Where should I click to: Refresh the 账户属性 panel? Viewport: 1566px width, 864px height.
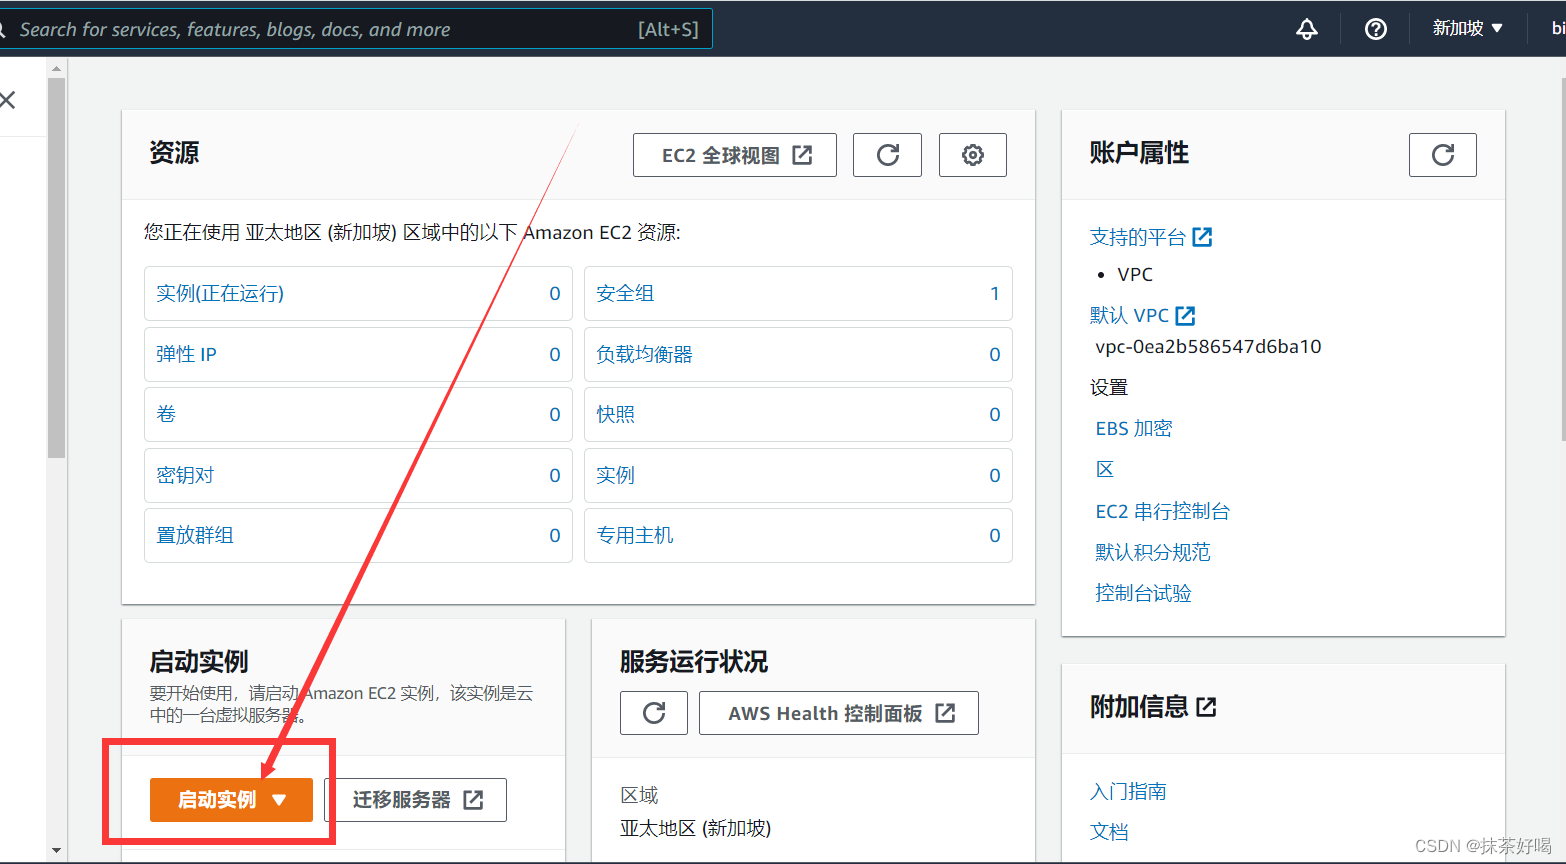click(x=1442, y=155)
